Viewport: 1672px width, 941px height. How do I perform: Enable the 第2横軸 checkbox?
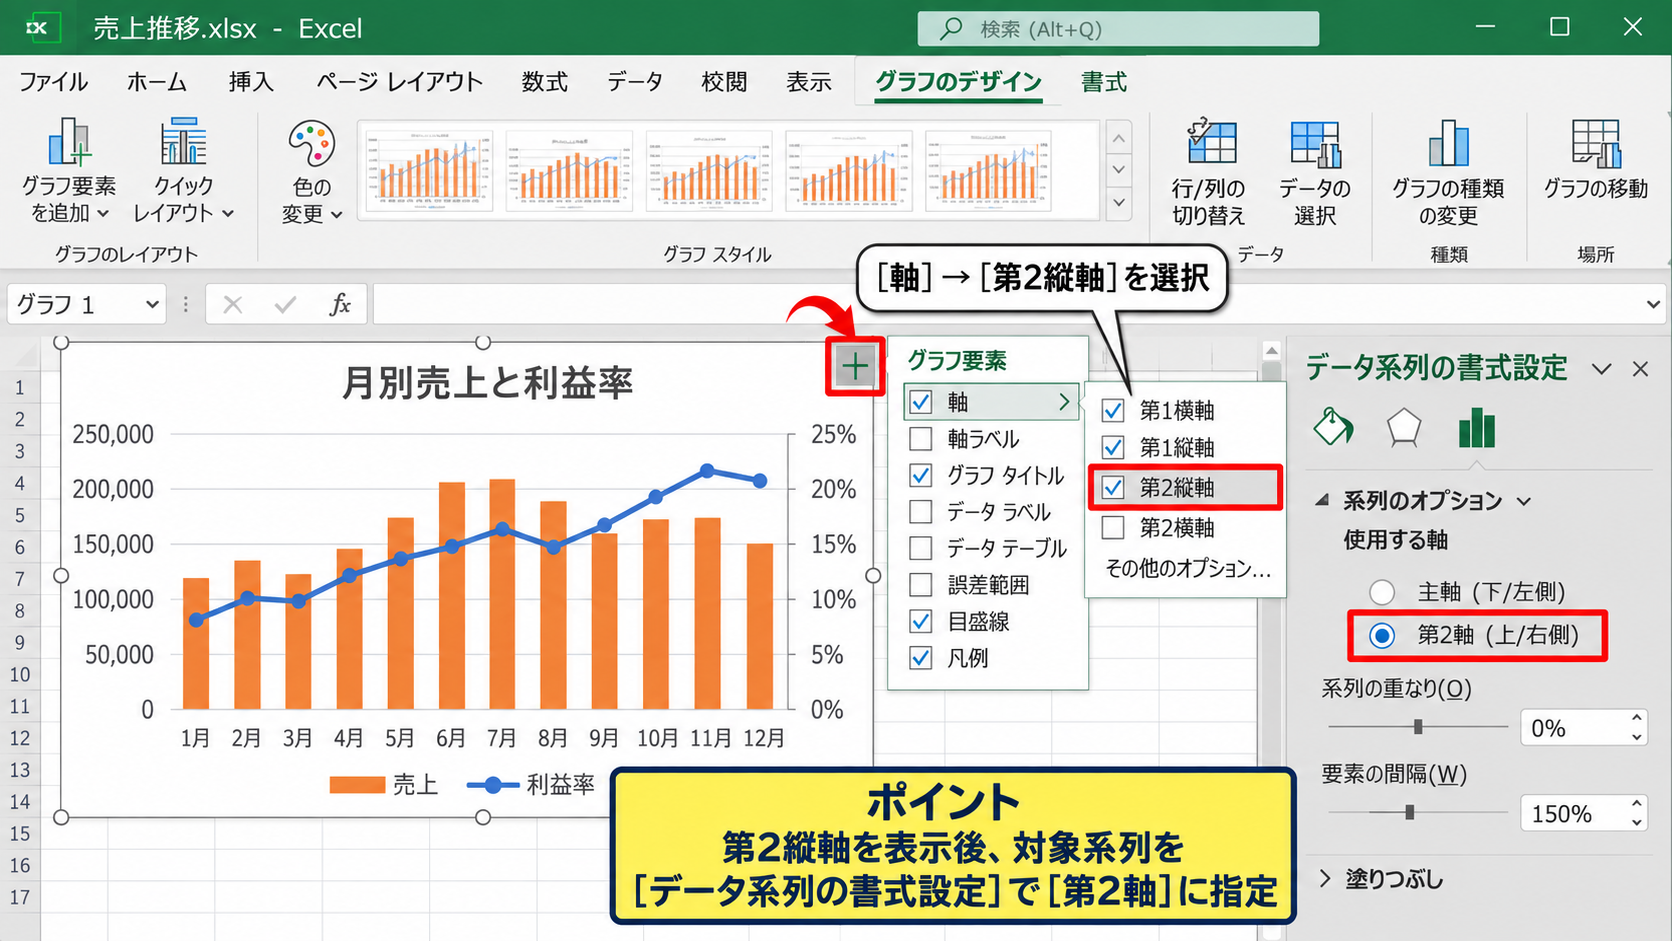tap(1113, 527)
